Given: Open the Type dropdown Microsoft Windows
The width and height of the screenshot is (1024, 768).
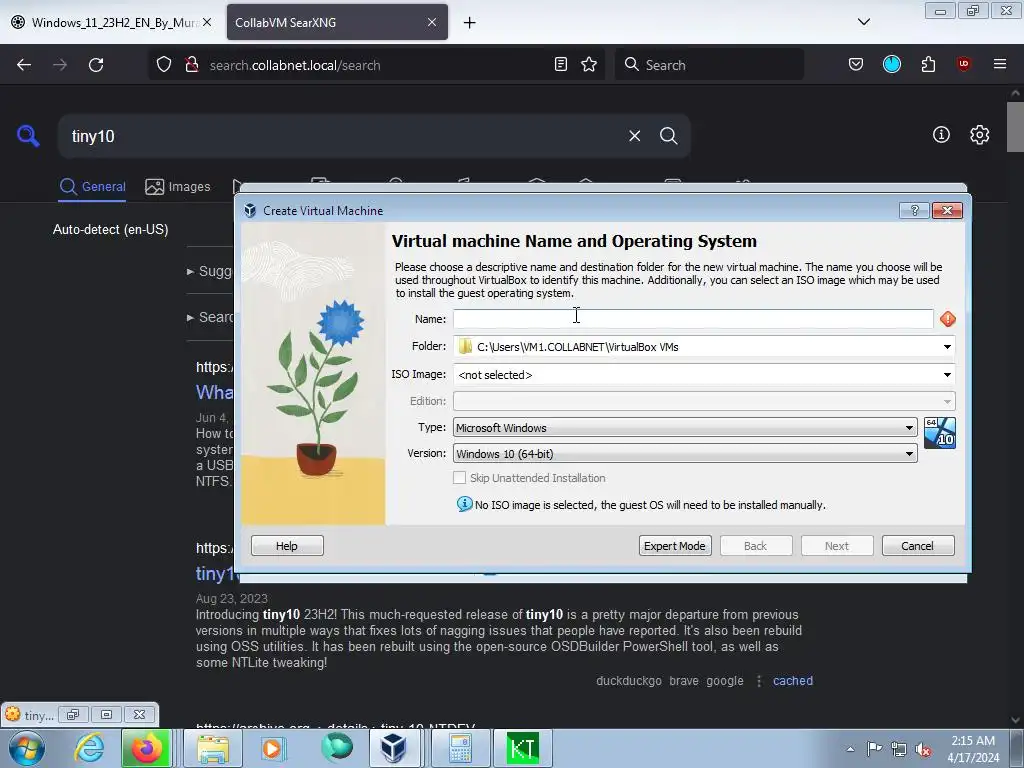Looking at the screenshot, I should click(x=685, y=428).
